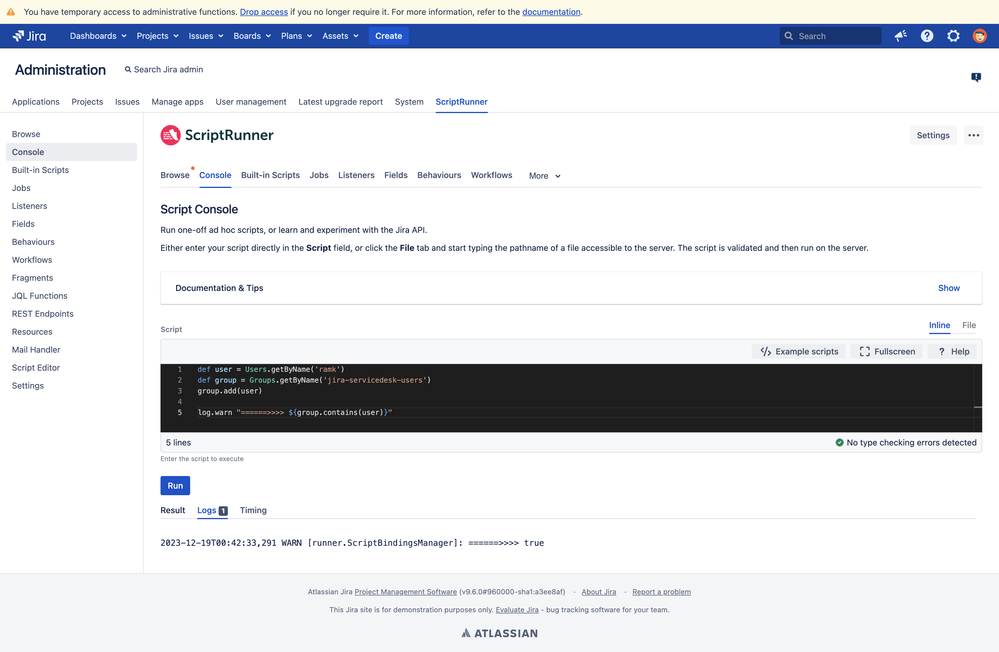Open the Applications admin tab
This screenshot has width=999, height=652.
click(x=36, y=102)
